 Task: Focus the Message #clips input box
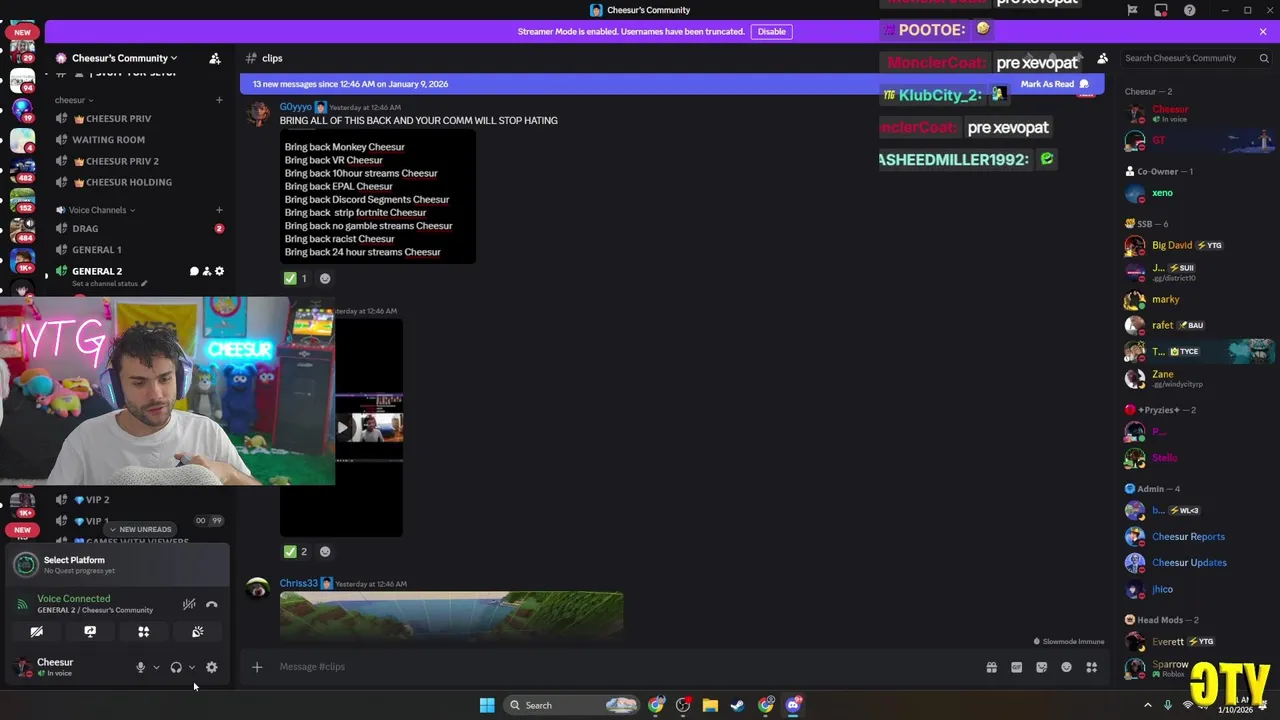(x=620, y=667)
